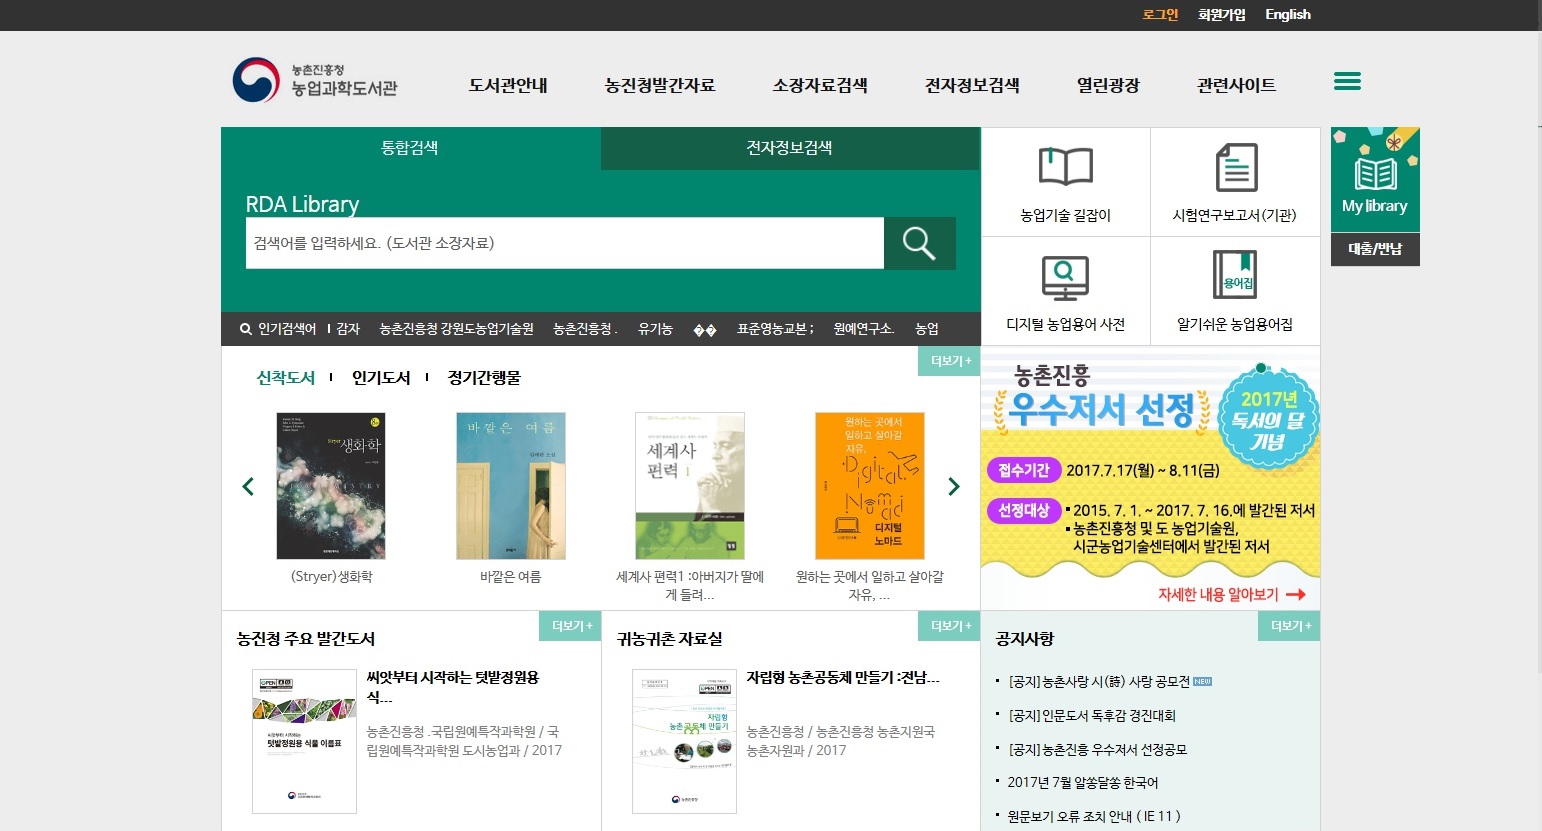Switch to 통합검색 tab

click(410, 148)
